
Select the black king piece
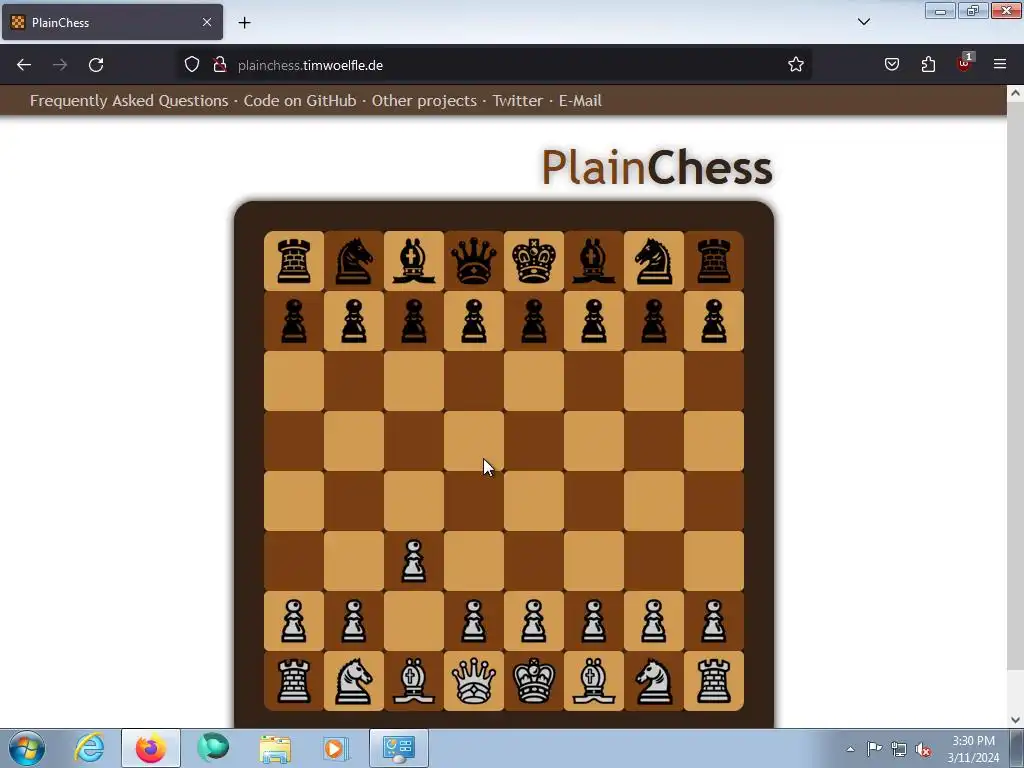point(534,261)
